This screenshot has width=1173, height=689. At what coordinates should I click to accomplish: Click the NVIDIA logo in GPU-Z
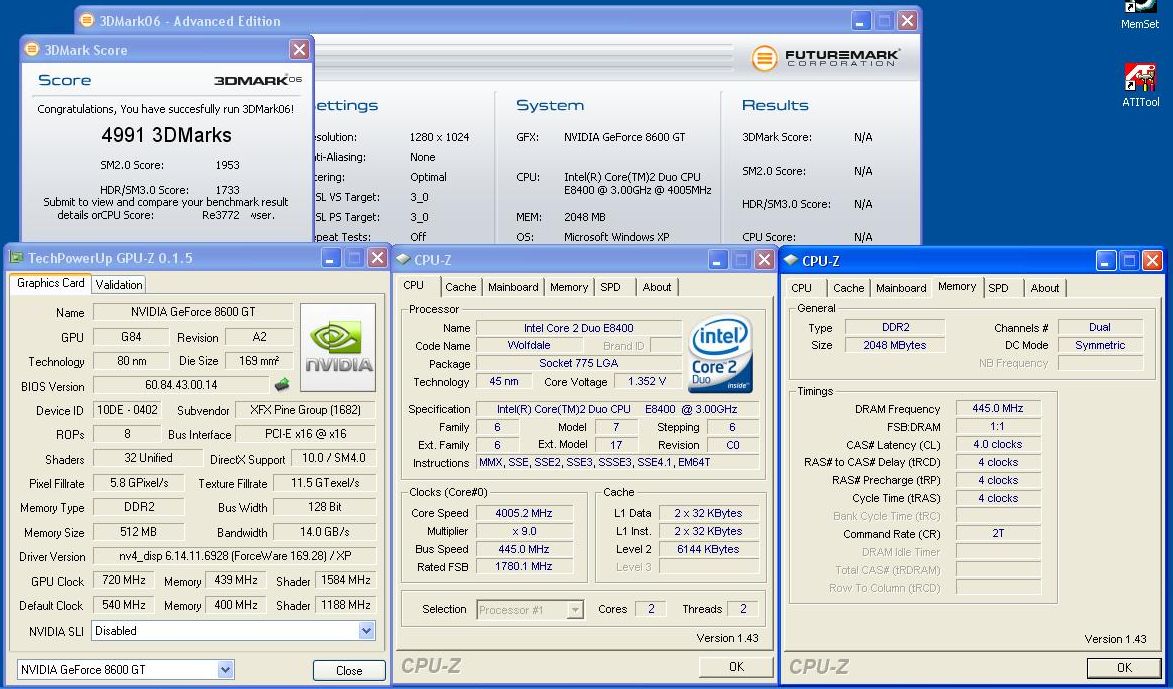pyautogui.click(x=338, y=347)
